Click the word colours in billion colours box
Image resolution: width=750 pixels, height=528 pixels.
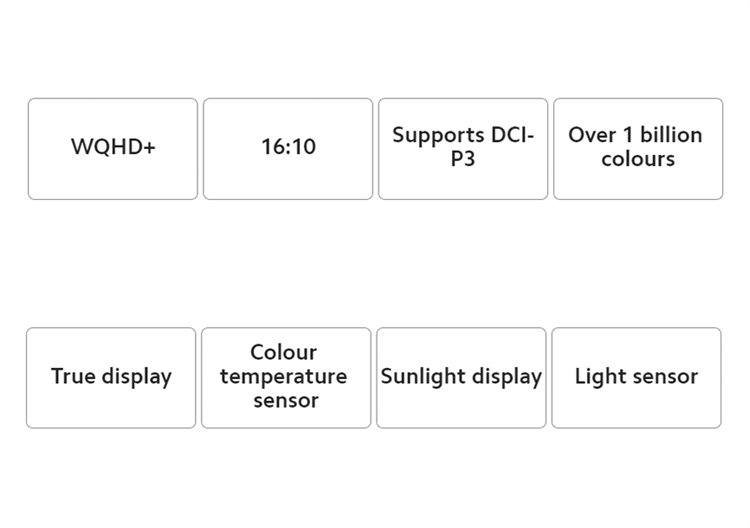pos(638,159)
